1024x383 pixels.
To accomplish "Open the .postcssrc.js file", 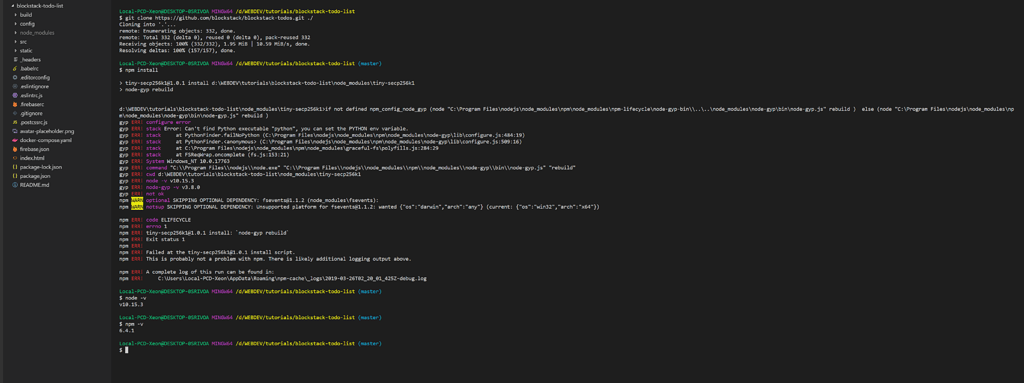I will [33, 122].
